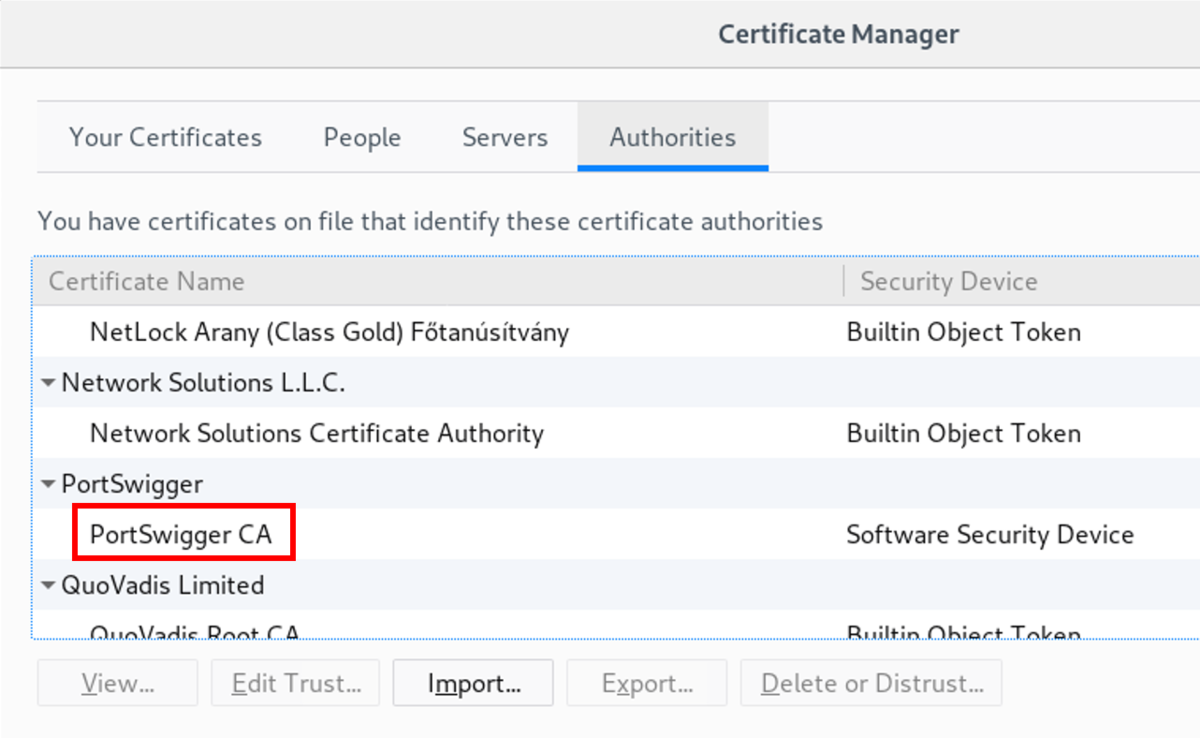This screenshot has height=738, width=1200.
Task: Click Builtin Object Token in Network Solutions row
Action: (x=964, y=433)
